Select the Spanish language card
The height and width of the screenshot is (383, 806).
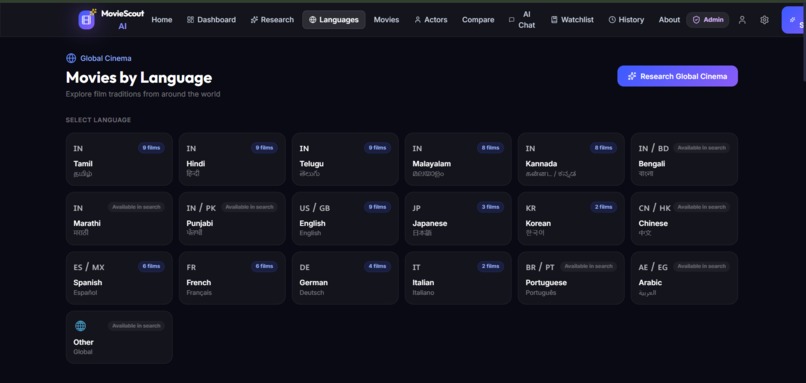[x=119, y=278]
